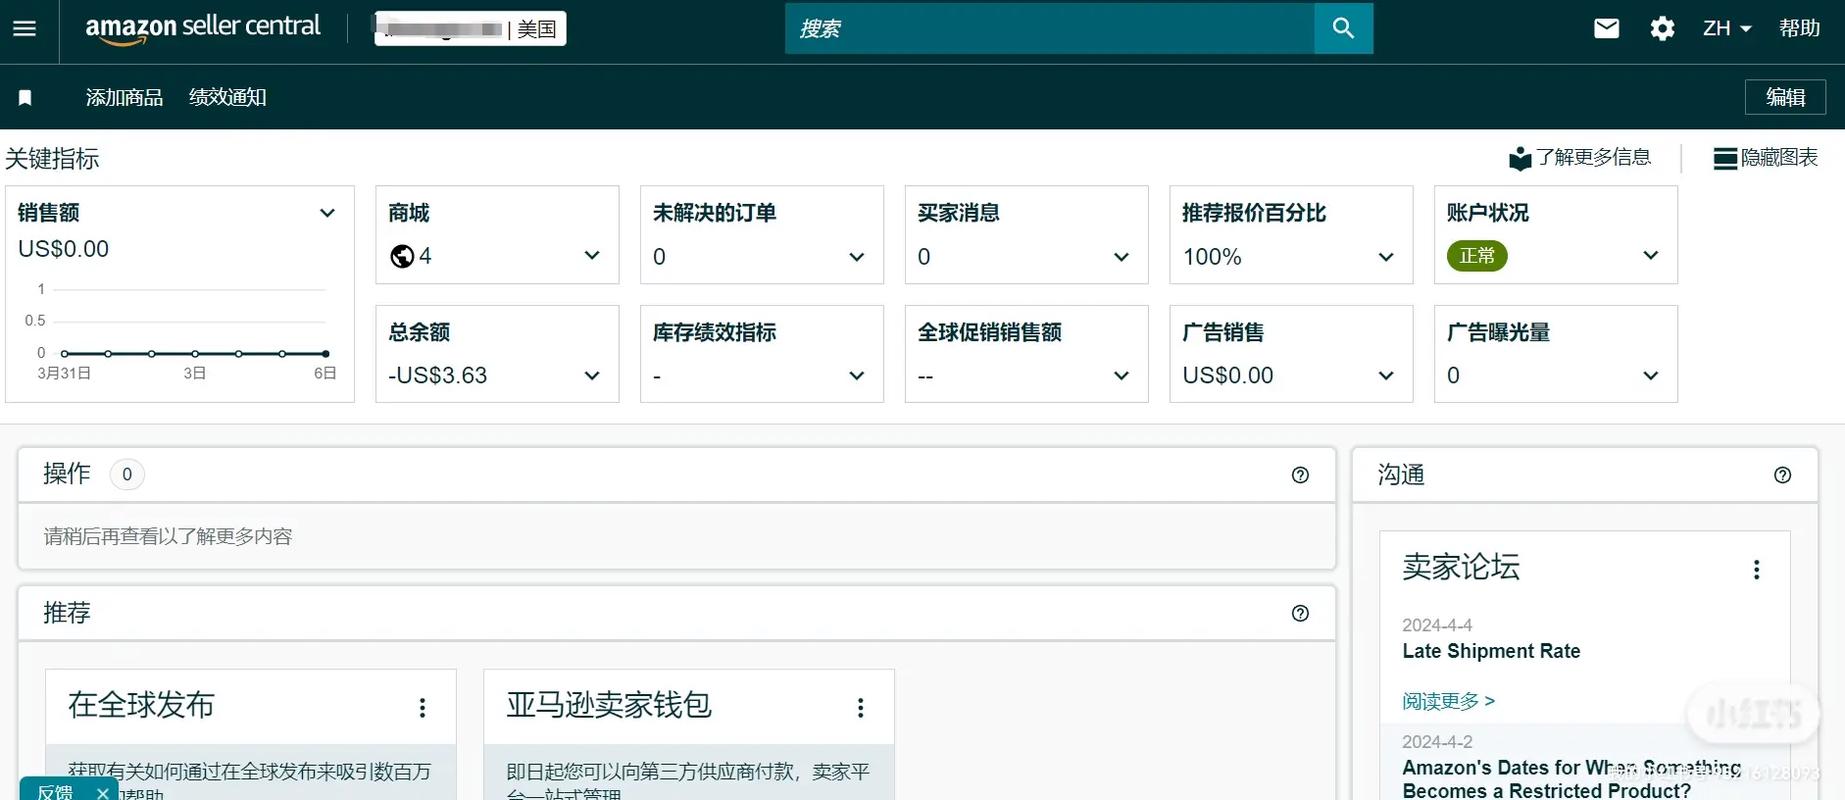This screenshot has width=1845, height=800.
Task: Click the store selector showing 美国
Action: click(470, 29)
